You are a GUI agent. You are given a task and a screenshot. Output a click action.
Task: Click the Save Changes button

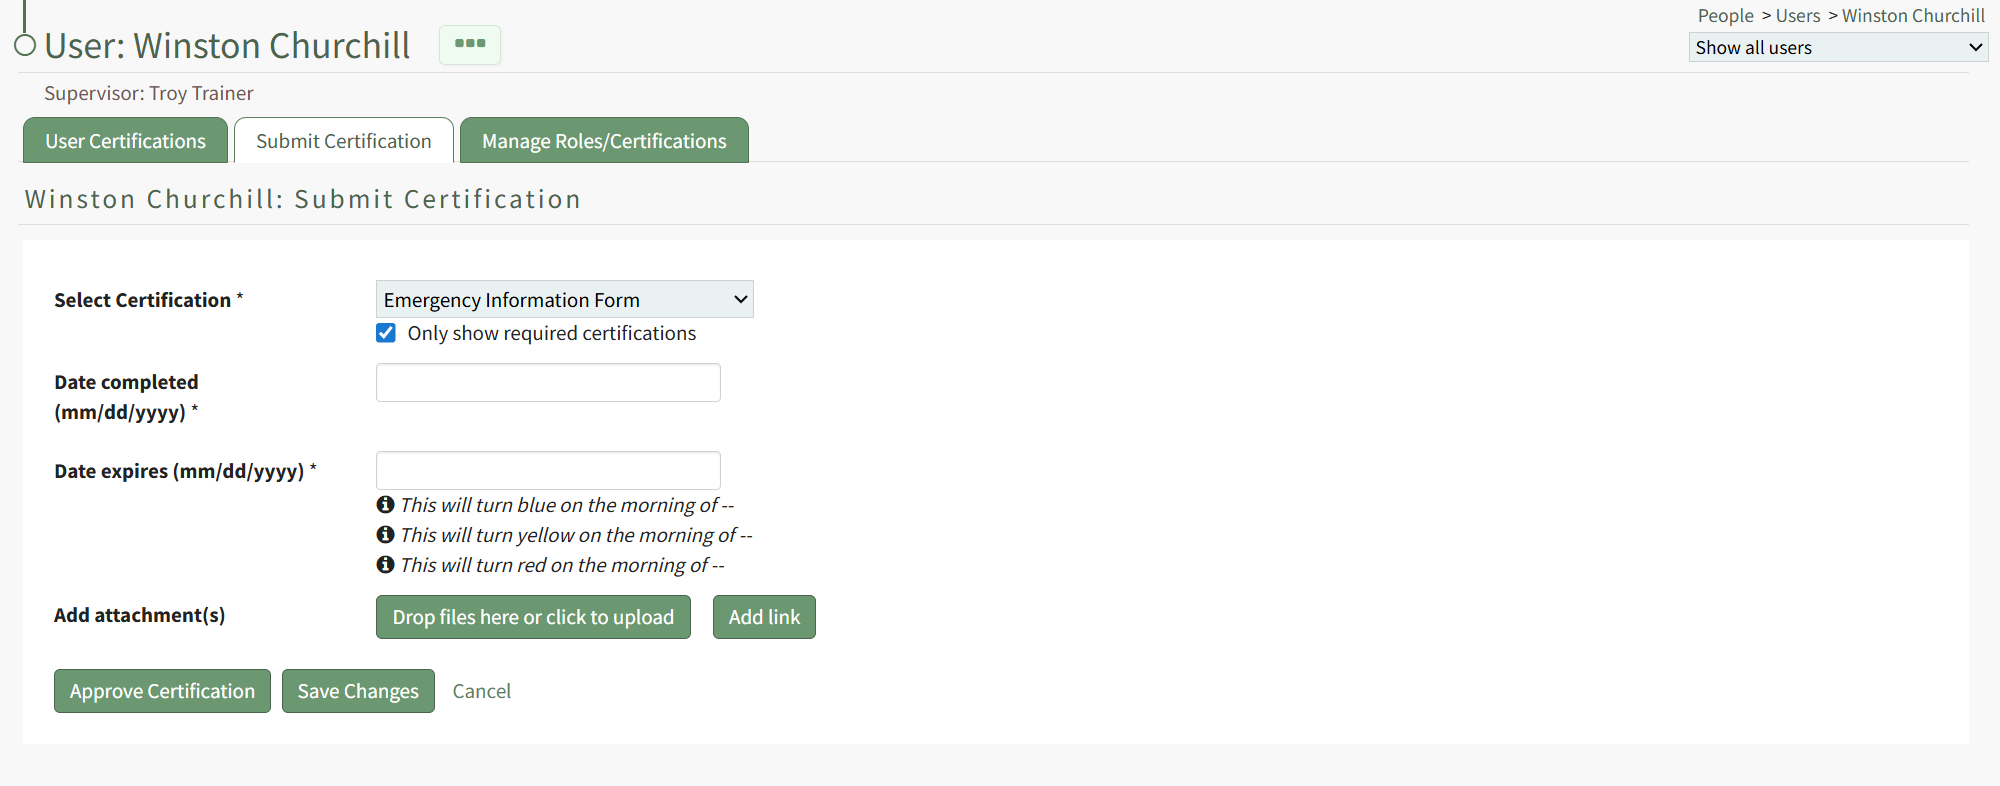[358, 691]
